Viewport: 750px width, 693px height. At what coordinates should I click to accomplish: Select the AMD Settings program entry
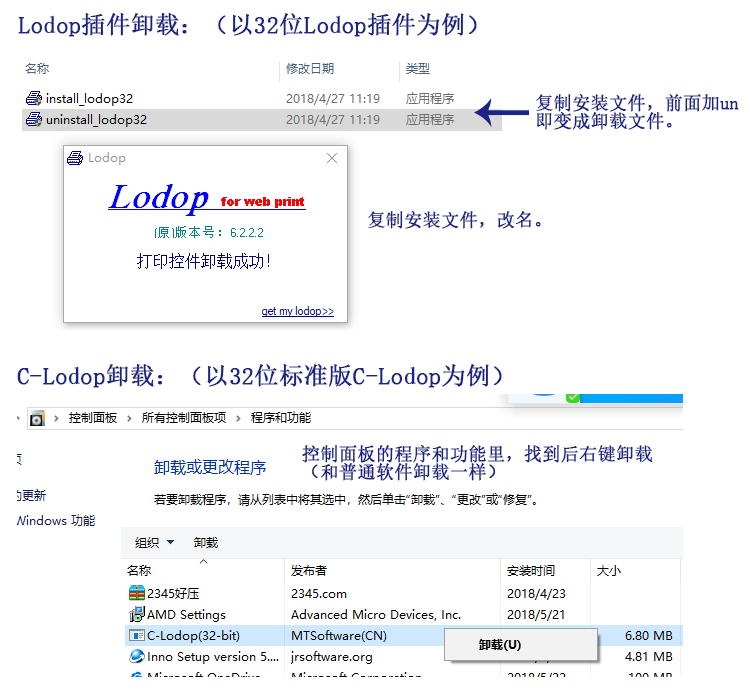click(x=186, y=615)
